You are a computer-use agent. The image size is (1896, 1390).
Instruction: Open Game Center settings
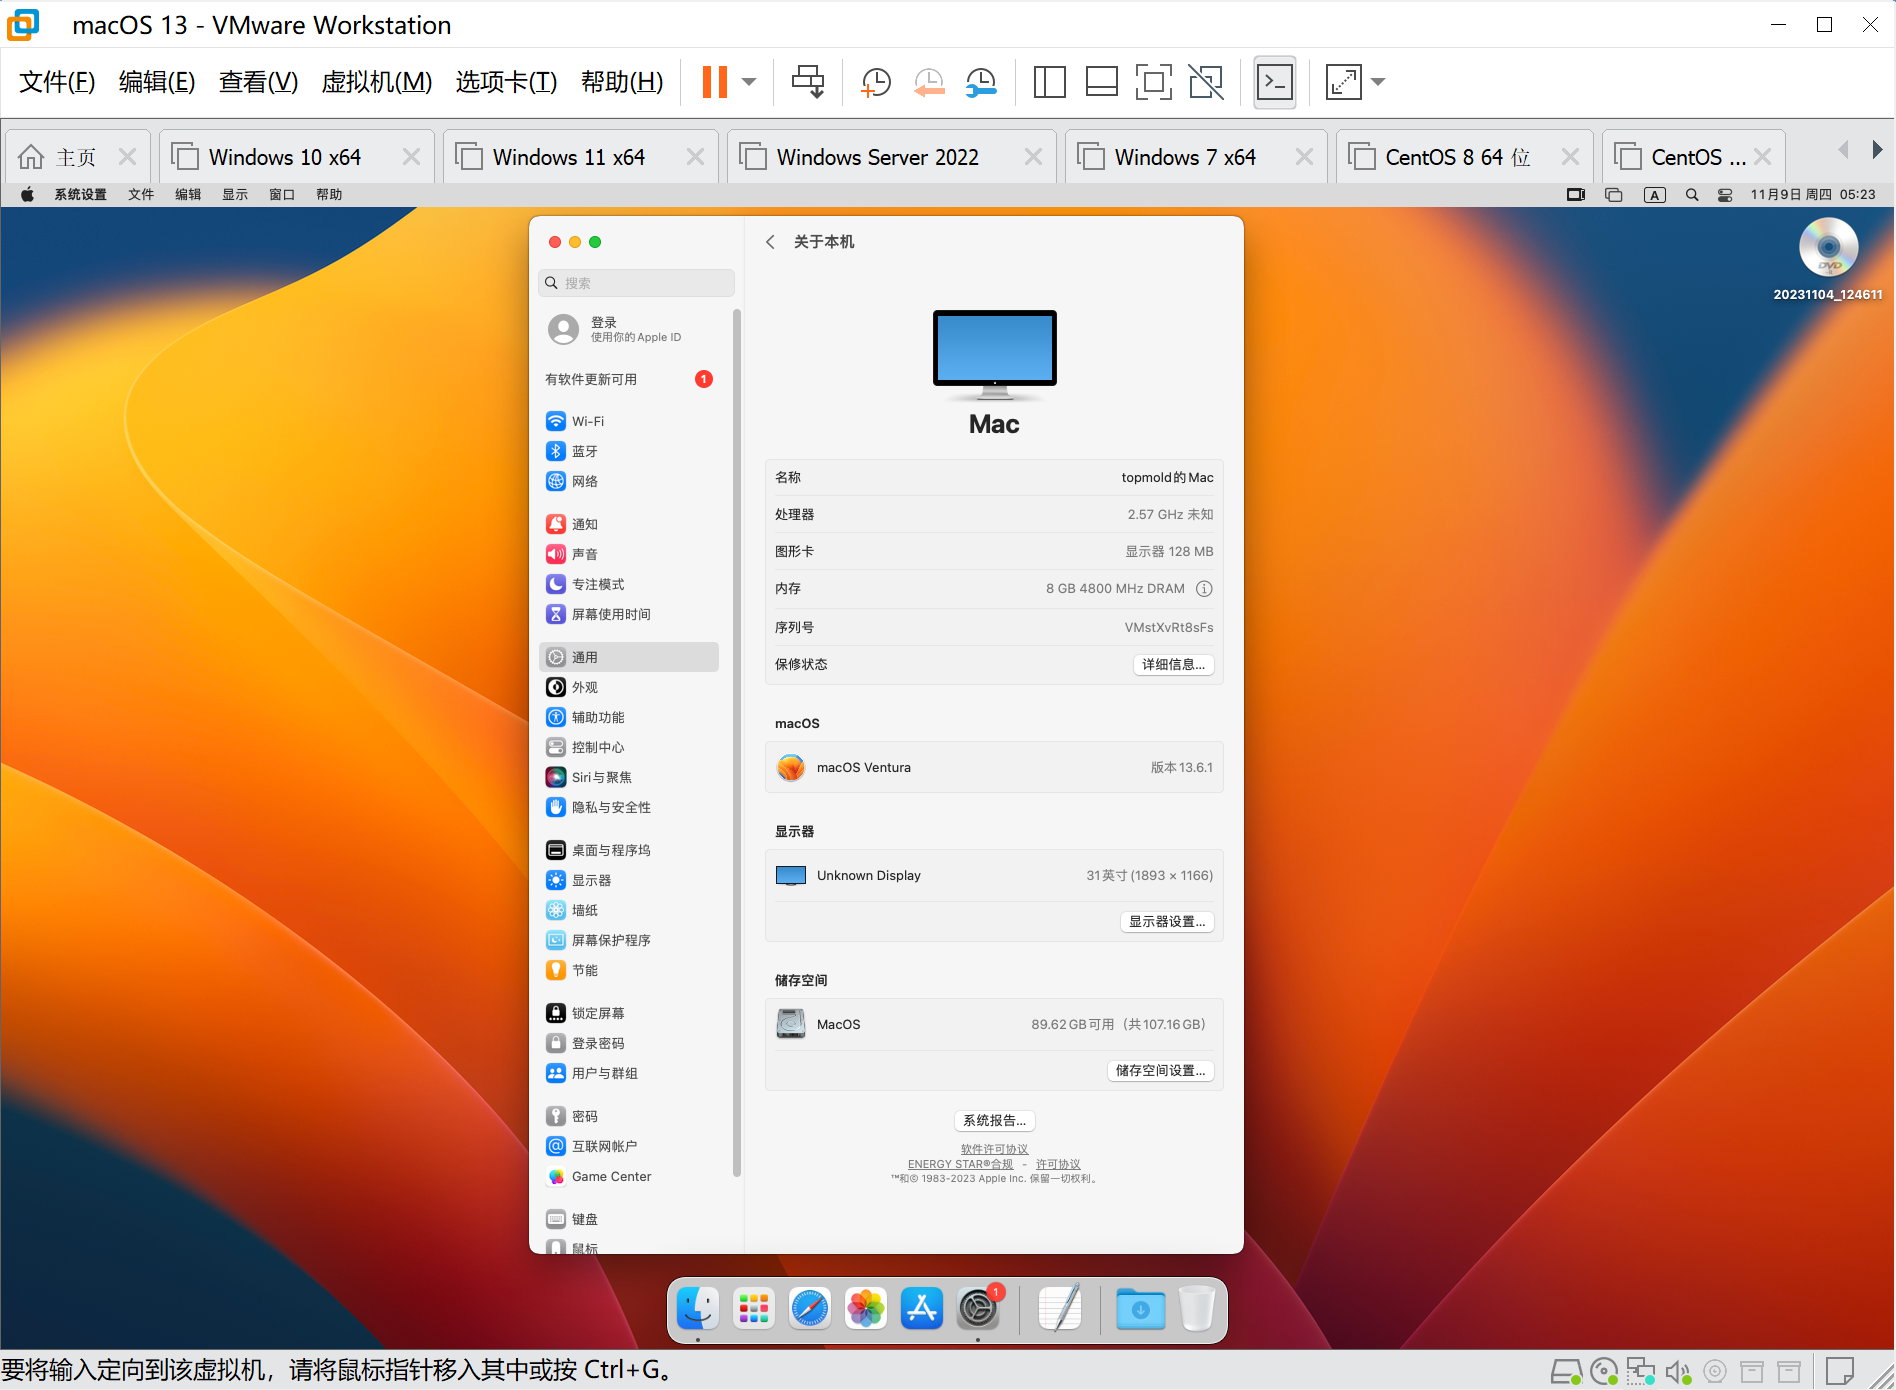pos(629,1176)
